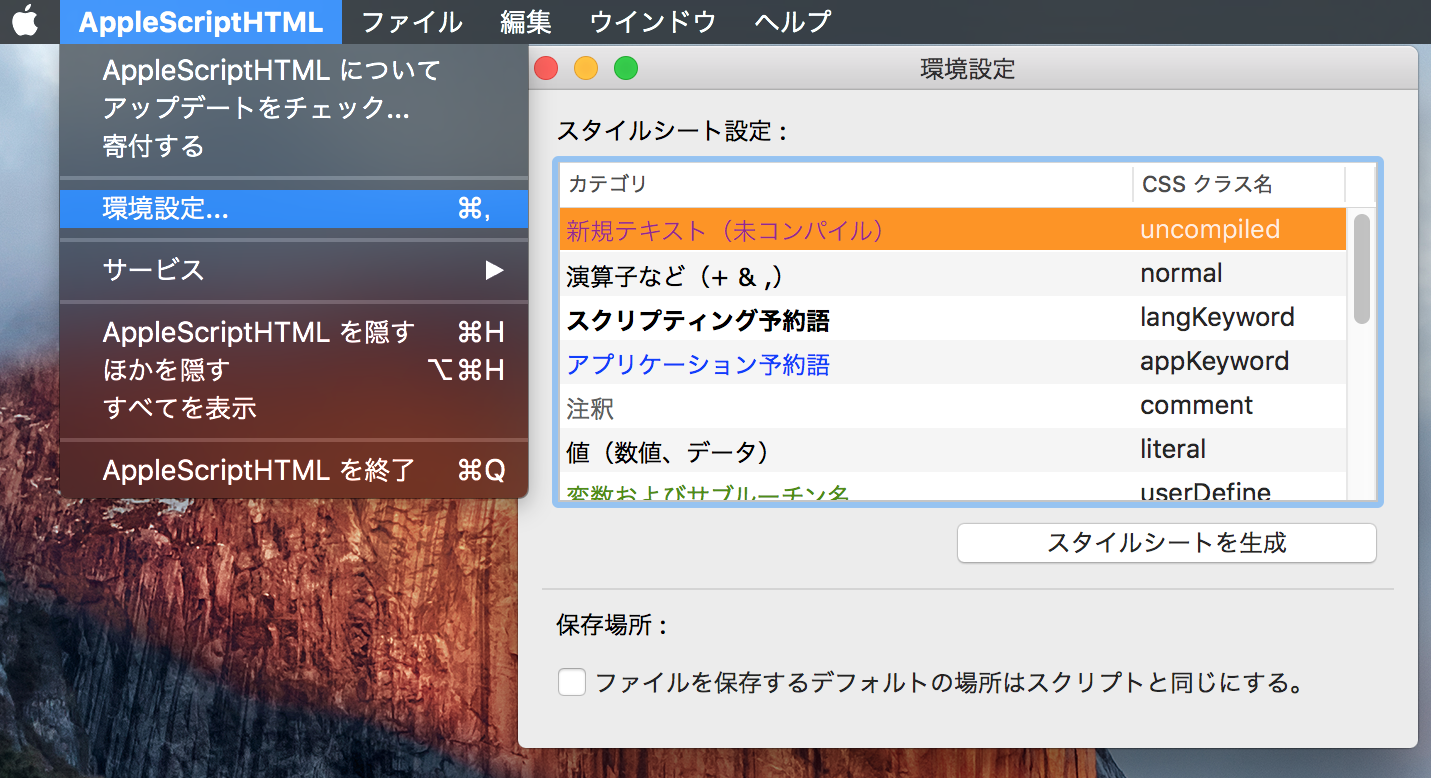Select the スクリプティング予約語 row
Screen dimensions: 1431x778
point(953,318)
